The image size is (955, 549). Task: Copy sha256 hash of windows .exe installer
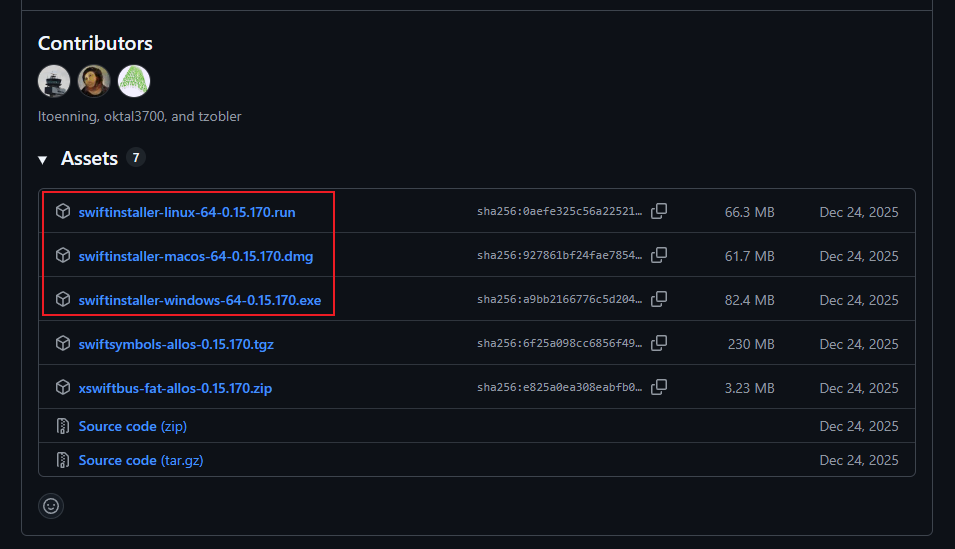(659, 299)
